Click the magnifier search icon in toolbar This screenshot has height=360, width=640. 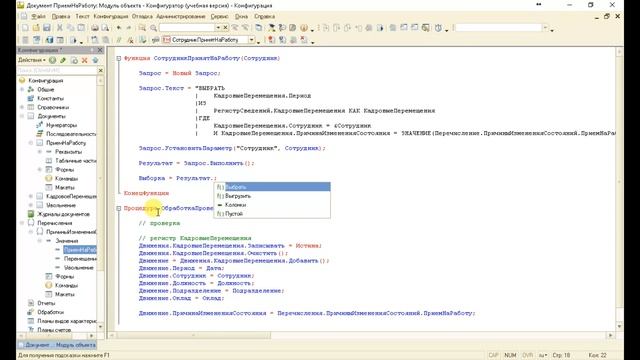(x=153, y=28)
